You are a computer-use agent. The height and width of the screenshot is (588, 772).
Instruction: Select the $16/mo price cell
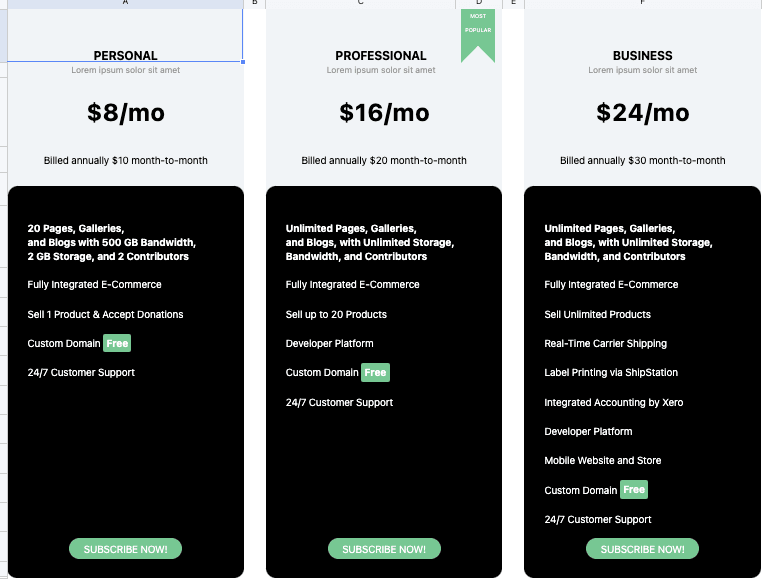384,113
